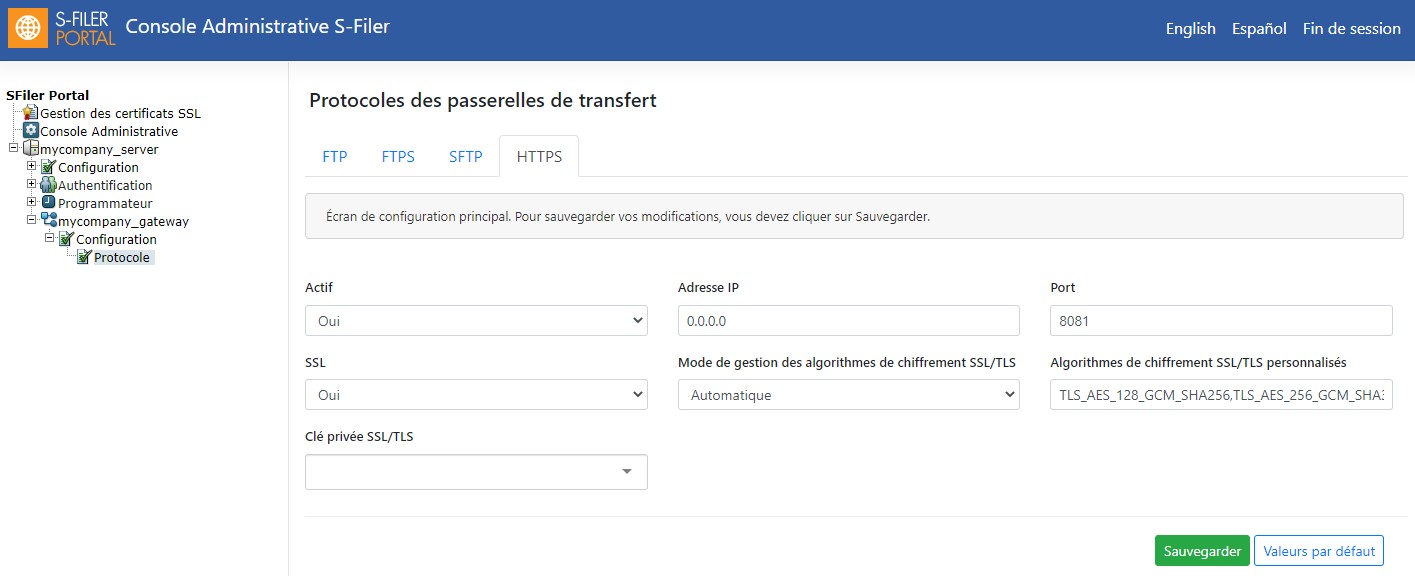Click the Port input field

click(x=1221, y=321)
